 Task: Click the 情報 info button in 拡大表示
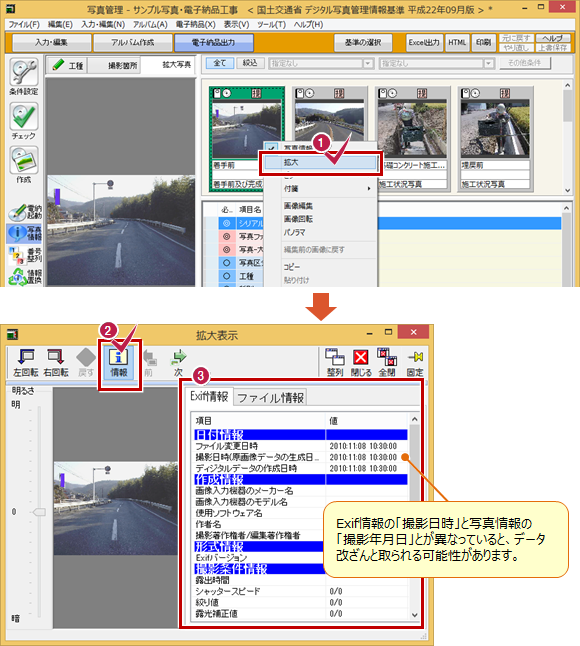(119, 362)
